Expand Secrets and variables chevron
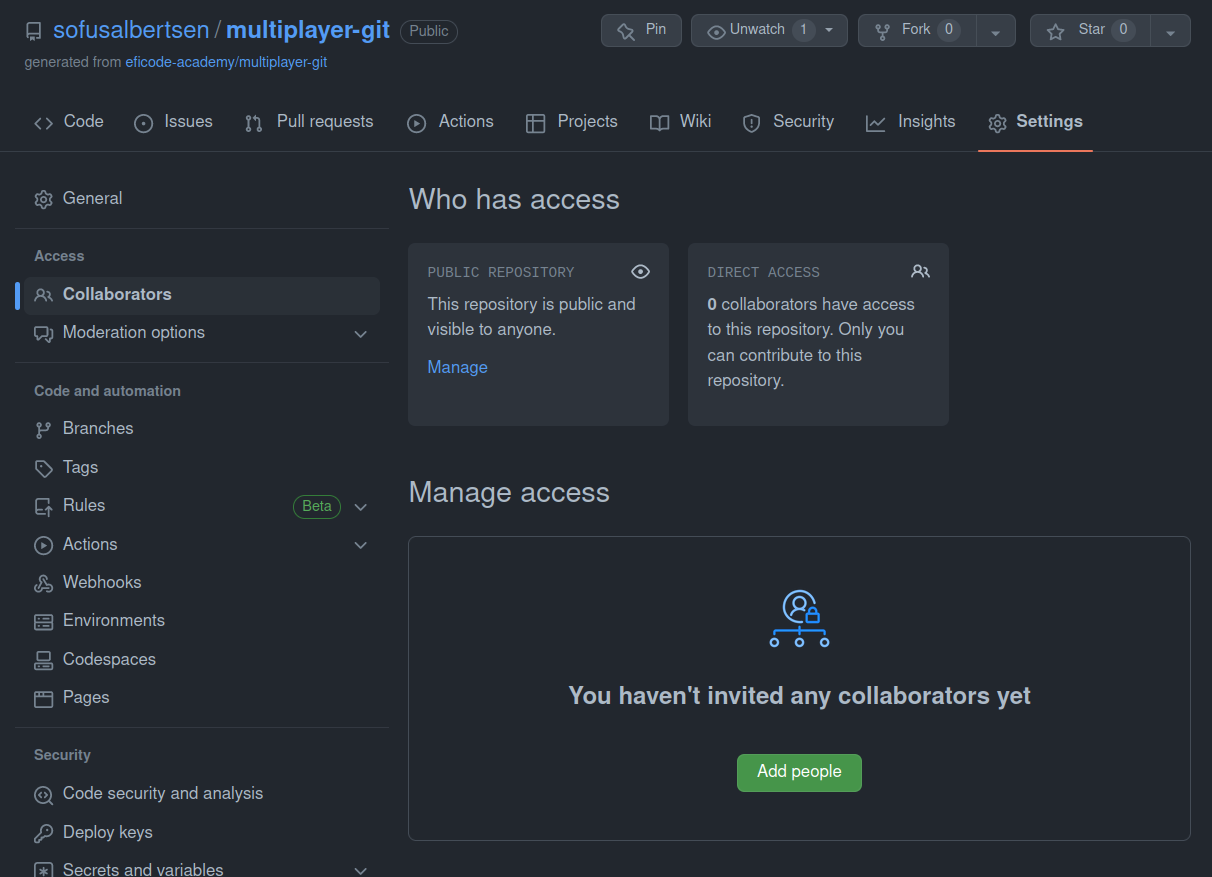 [x=361, y=870]
